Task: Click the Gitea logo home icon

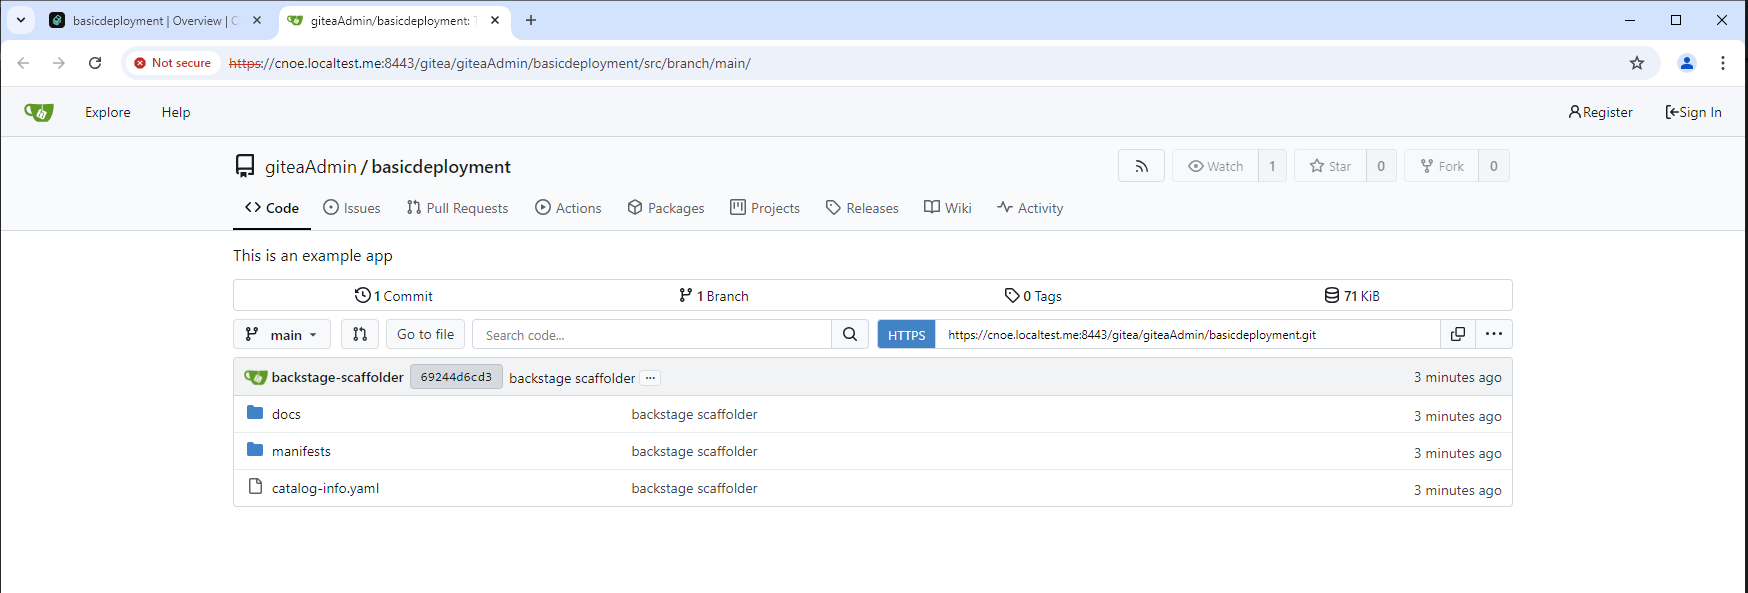Action: (x=39, y=112)
